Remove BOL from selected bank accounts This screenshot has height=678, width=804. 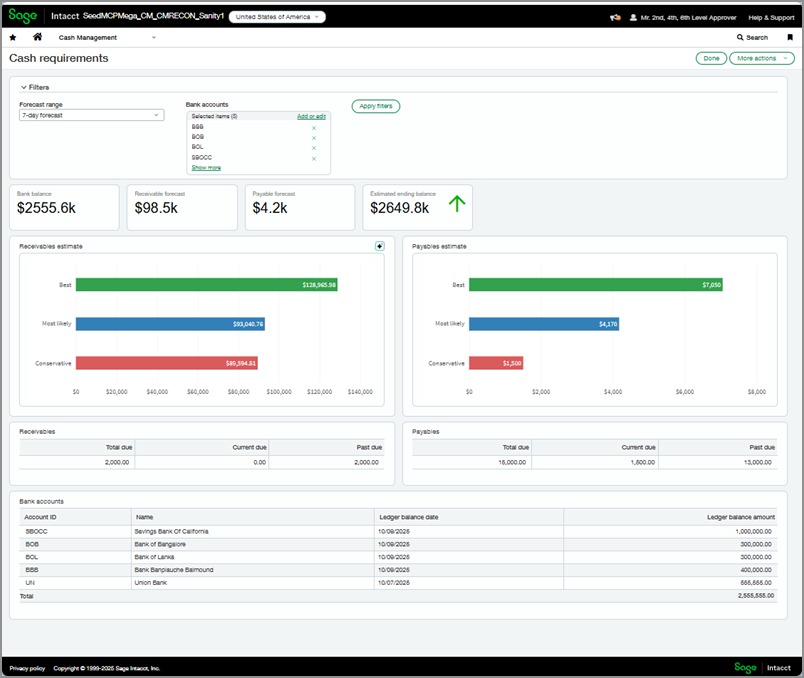point(314,148)
